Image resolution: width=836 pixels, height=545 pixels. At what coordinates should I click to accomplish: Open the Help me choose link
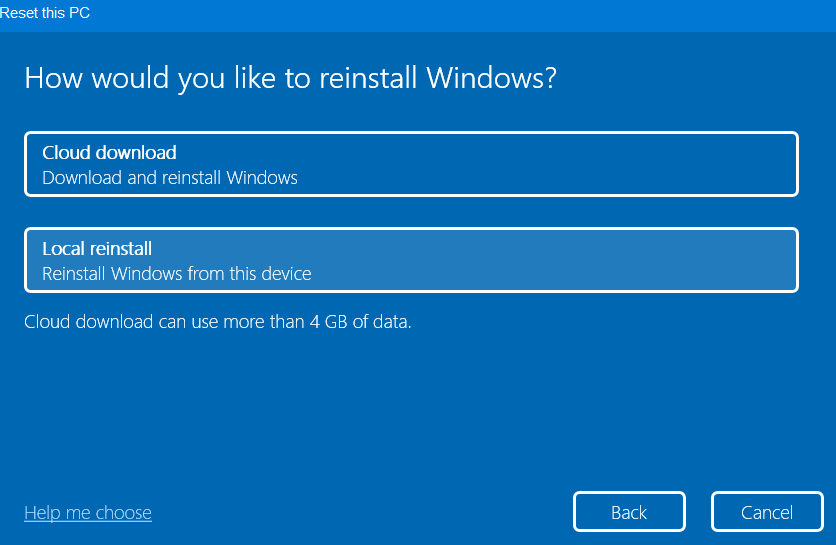coord(88,513)
